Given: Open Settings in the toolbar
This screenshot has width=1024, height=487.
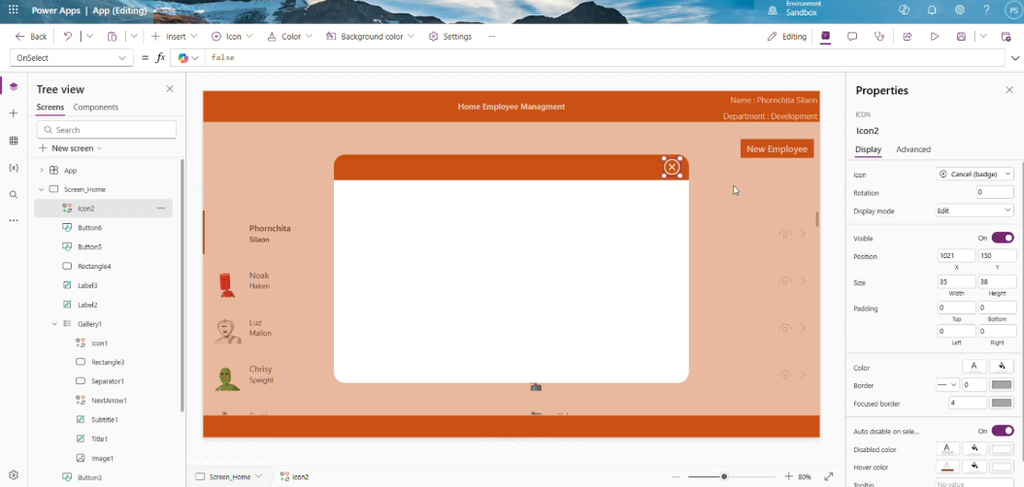Looking at the screenshot, I should click(450, 37).
